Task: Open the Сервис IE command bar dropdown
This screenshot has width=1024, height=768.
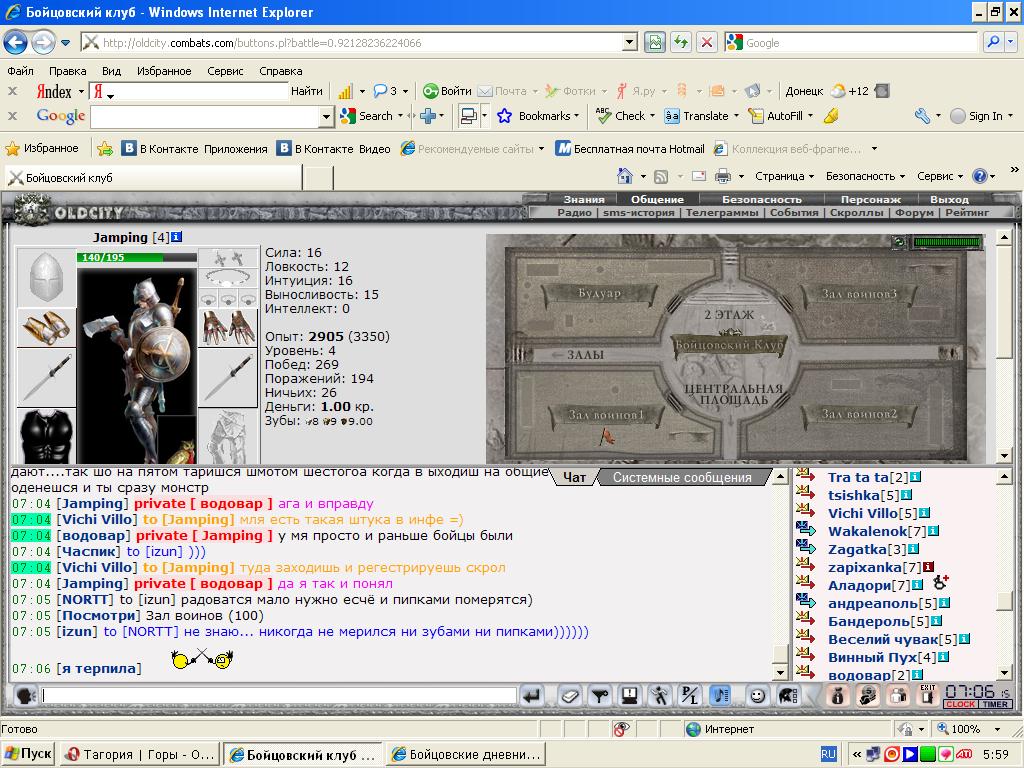Action: [940, 176]
